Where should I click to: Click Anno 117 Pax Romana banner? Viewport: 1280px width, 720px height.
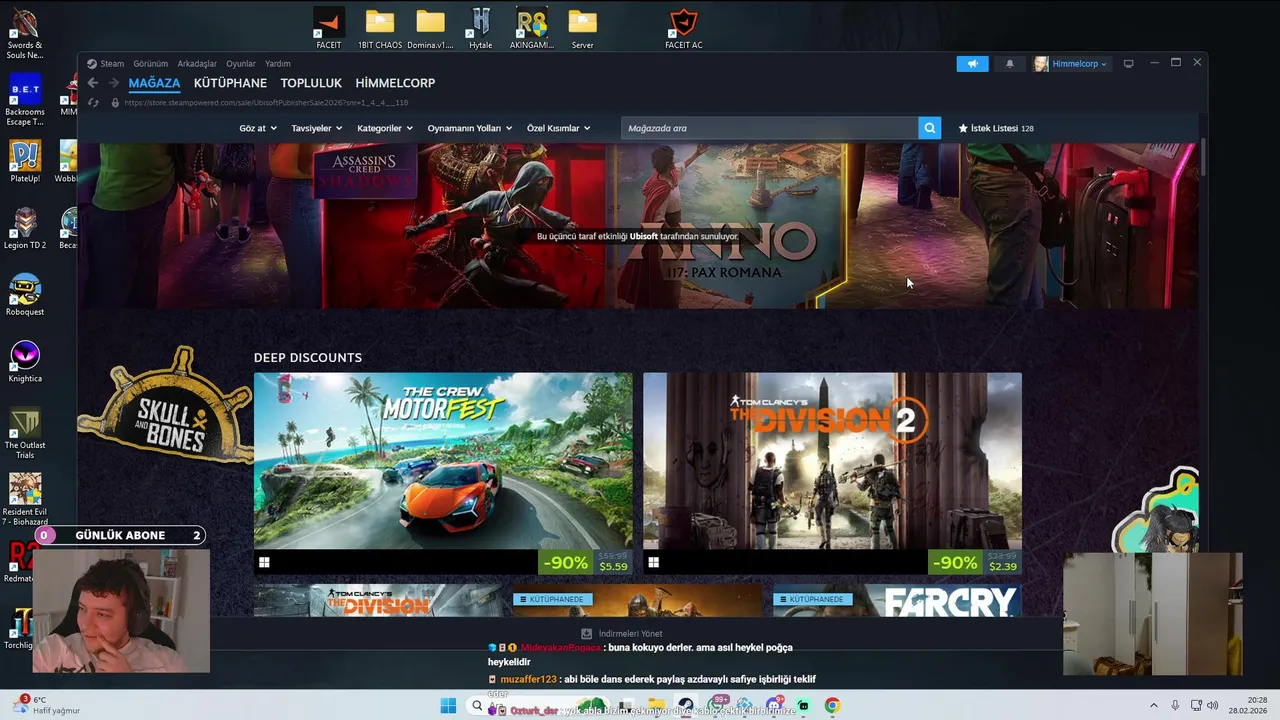pyautogui.click(x=730, y=225)
